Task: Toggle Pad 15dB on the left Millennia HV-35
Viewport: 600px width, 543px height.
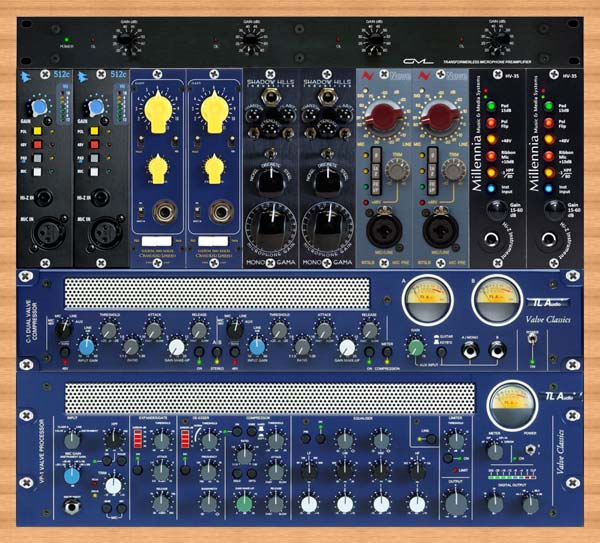Action: point(491,106)
